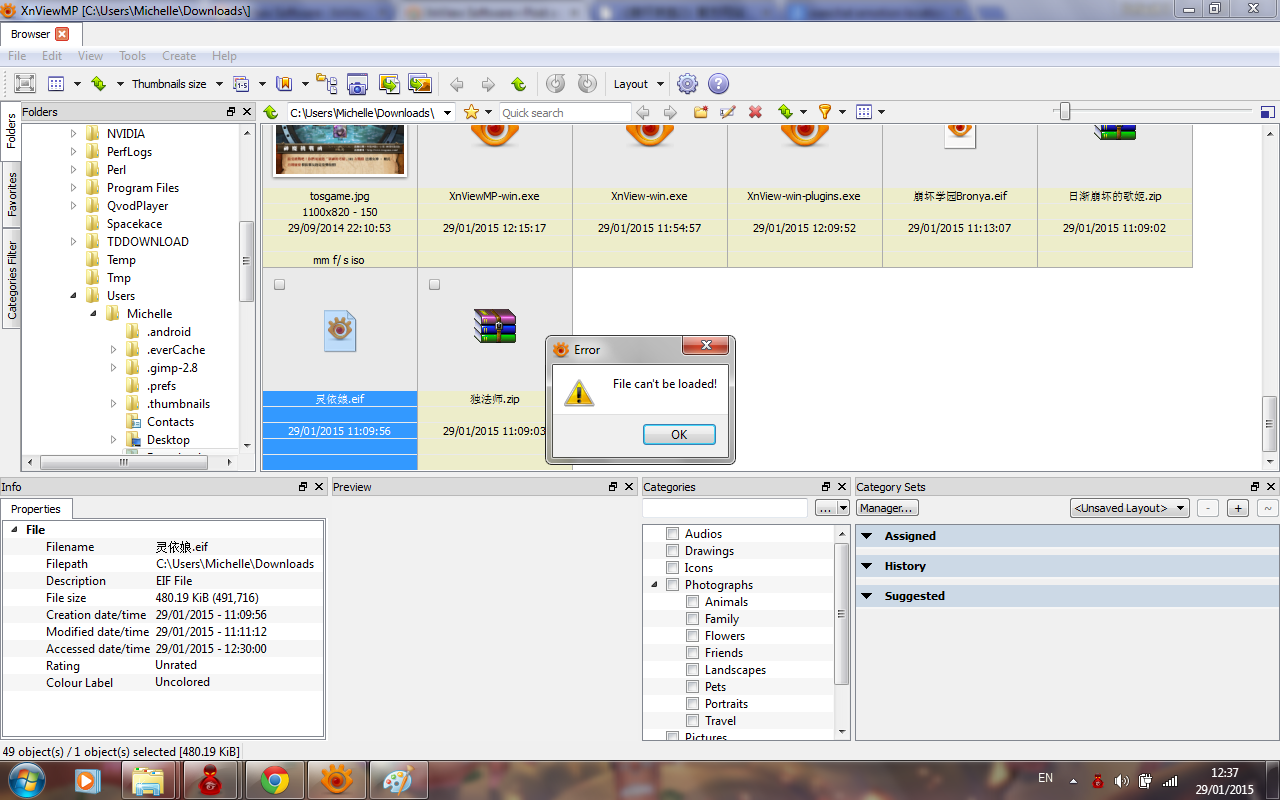Click the green up-level arrow in main toolbar

click(x=518, y=84)
